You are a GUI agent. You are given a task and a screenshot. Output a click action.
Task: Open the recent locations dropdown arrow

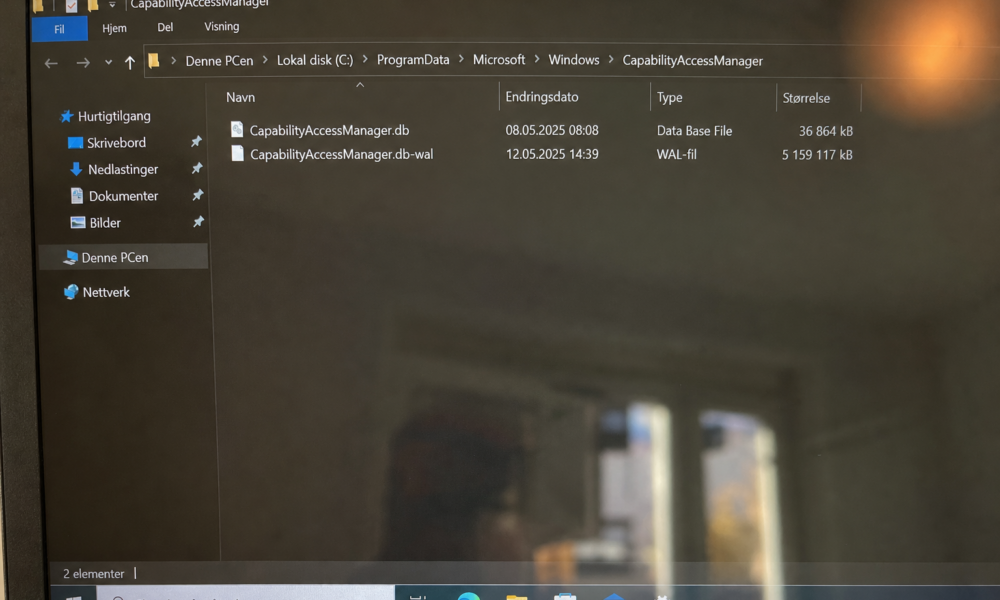point(108,62)
